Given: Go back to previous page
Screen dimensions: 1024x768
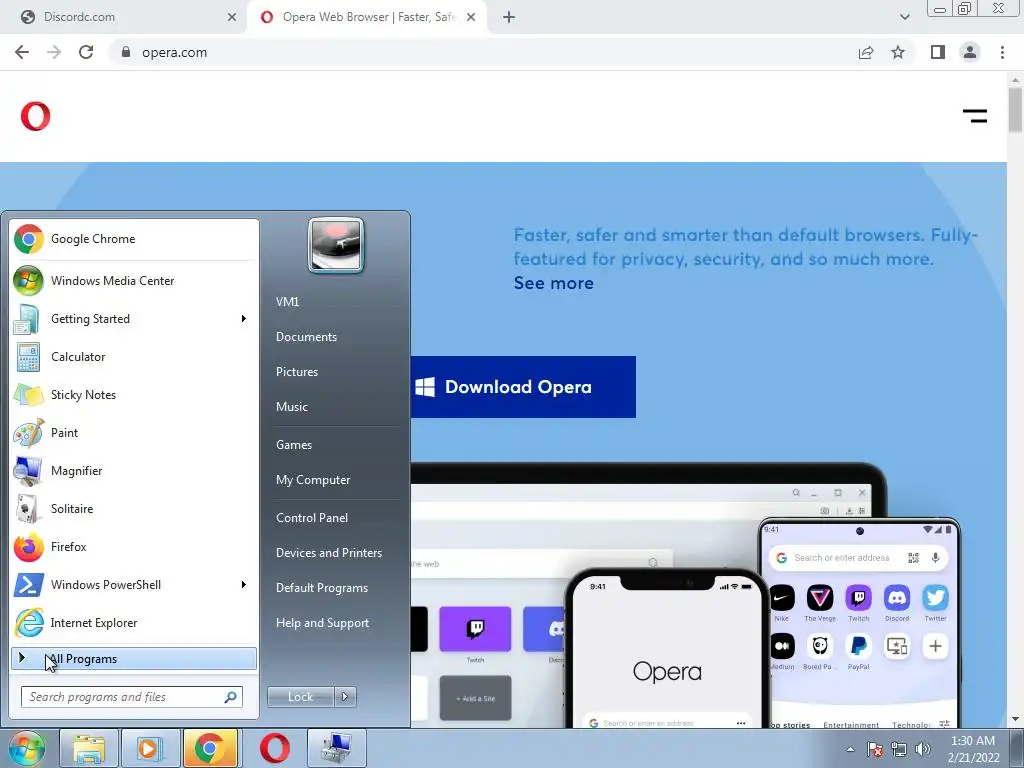Looking at the screenshot, I should [x=22, y=52].
